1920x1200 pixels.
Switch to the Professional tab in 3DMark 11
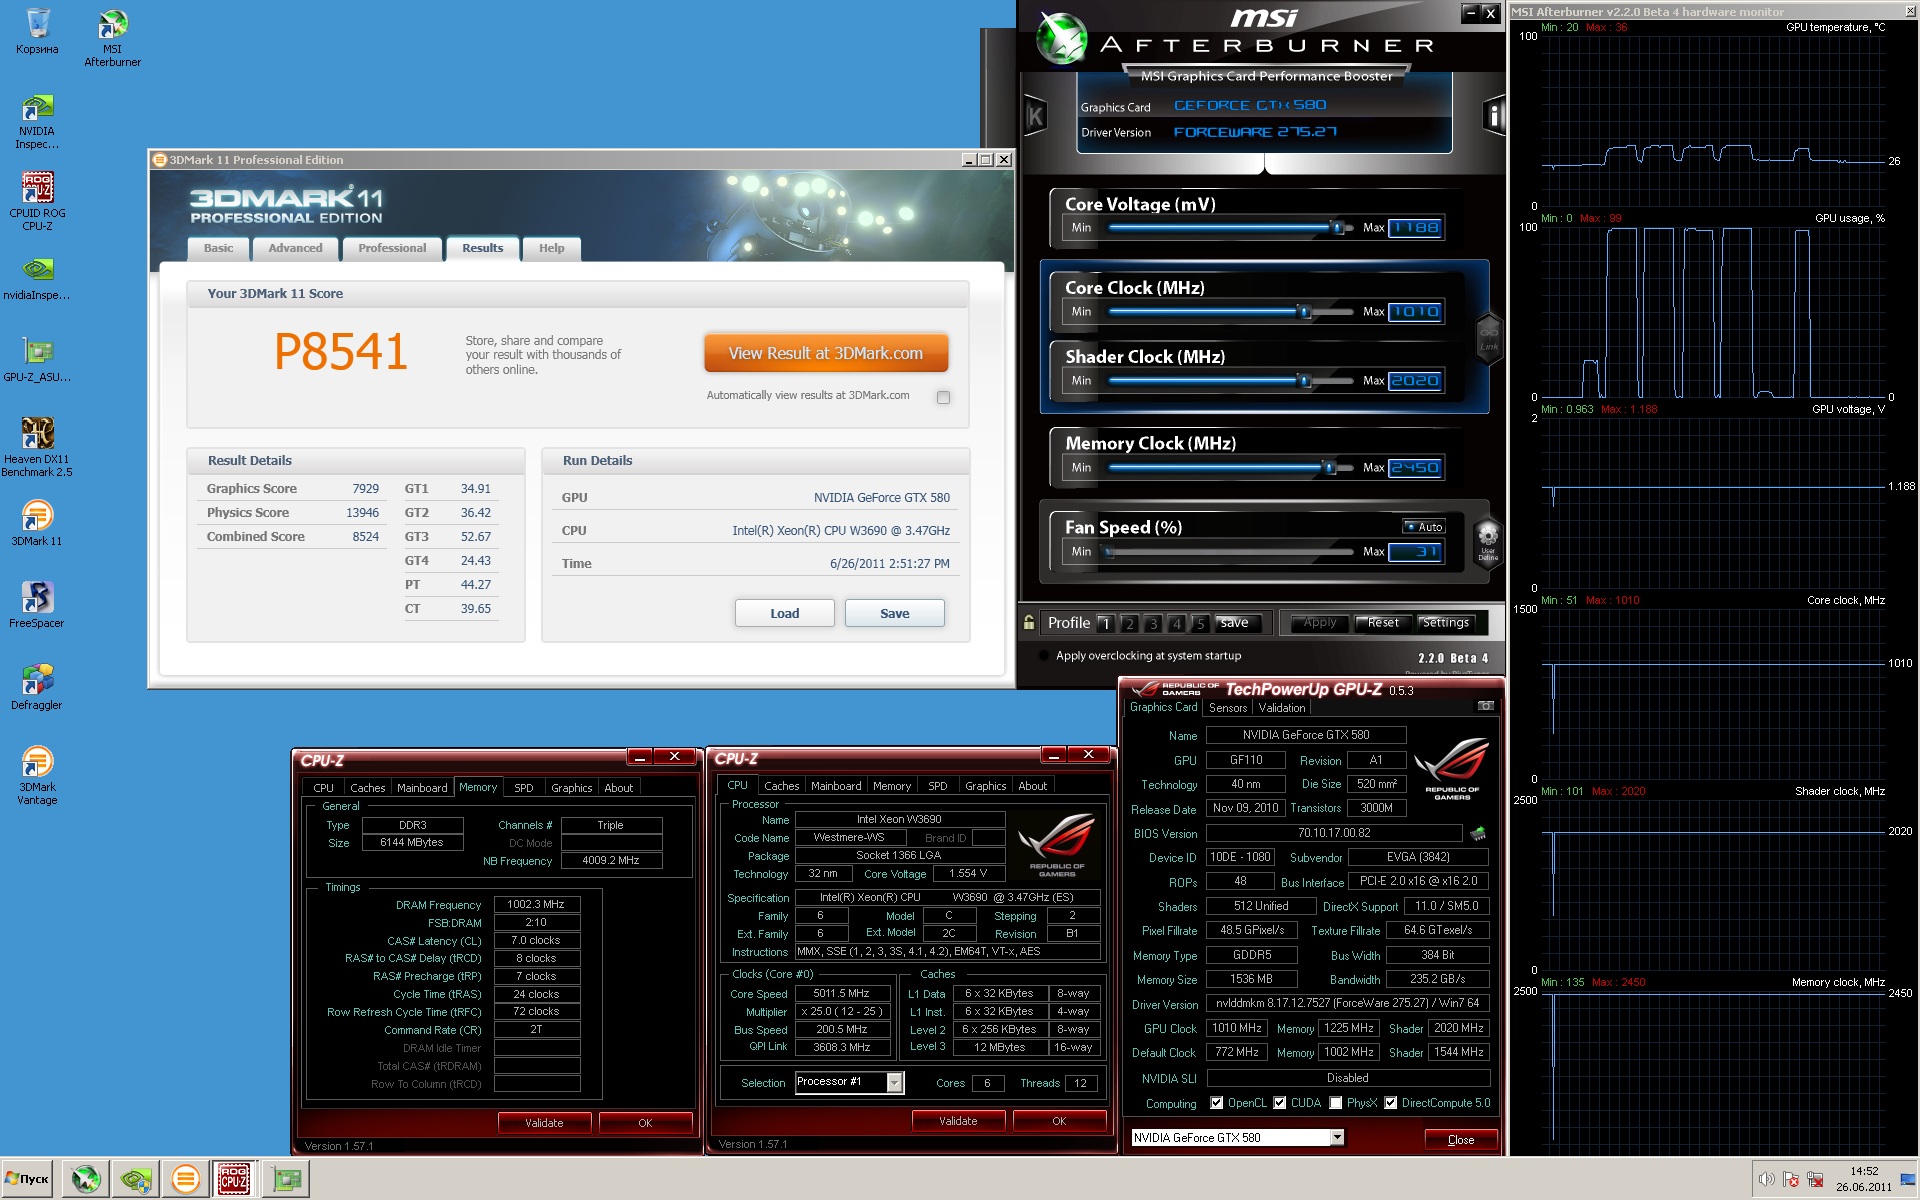392,248
